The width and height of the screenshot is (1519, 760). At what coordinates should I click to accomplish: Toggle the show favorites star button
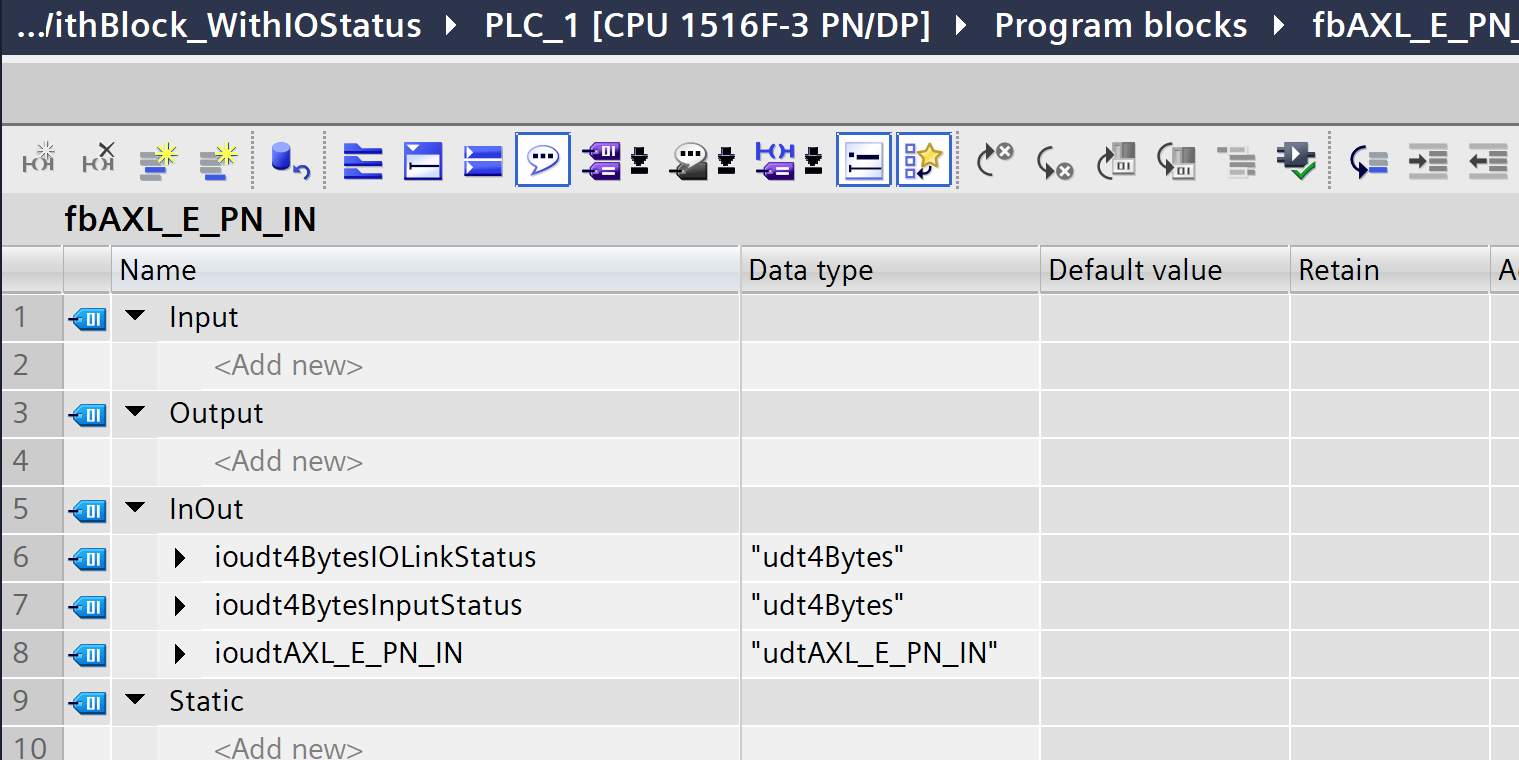click(923, 160)
